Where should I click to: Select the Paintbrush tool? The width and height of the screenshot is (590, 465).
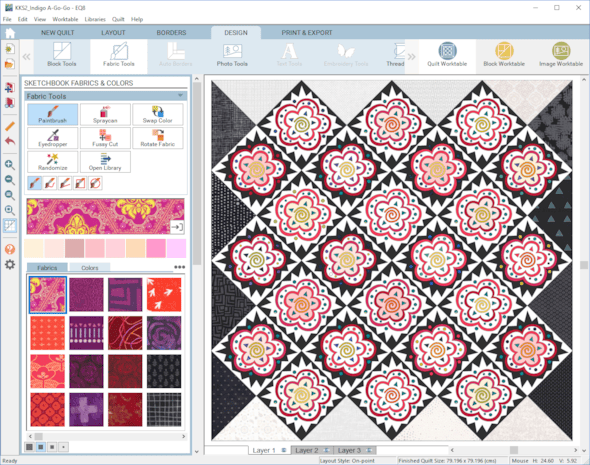point(53,114)
